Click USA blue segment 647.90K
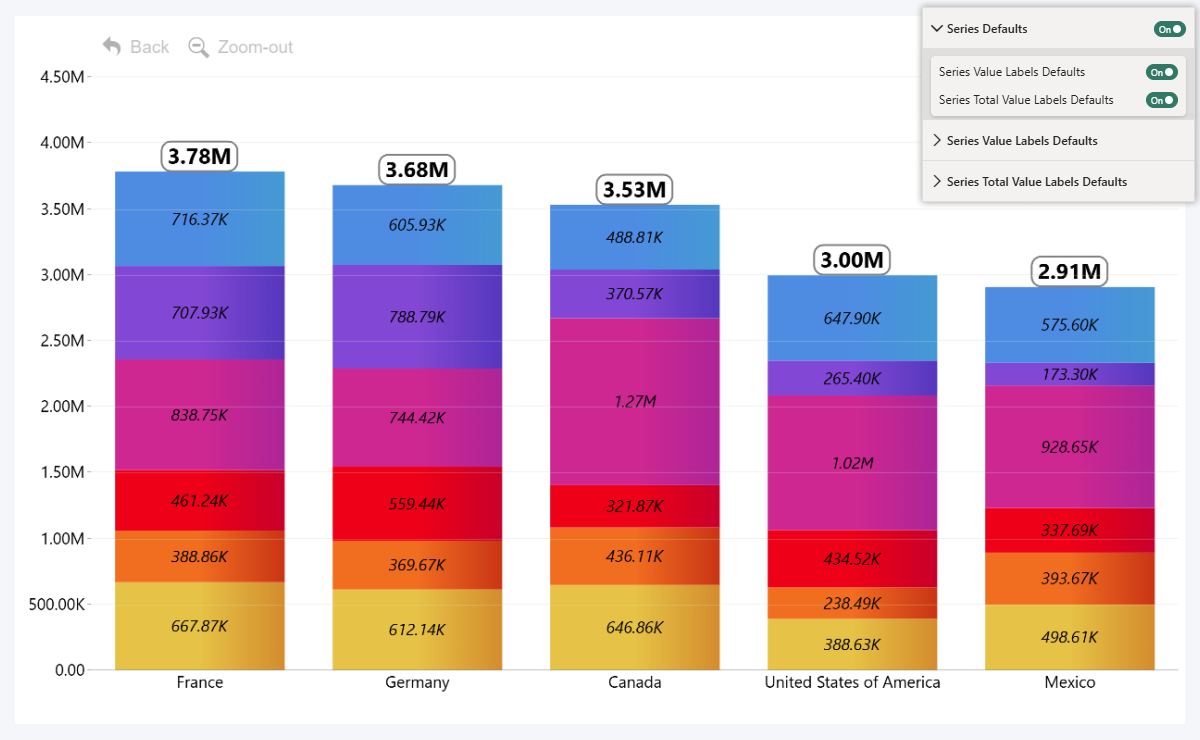 852,318
